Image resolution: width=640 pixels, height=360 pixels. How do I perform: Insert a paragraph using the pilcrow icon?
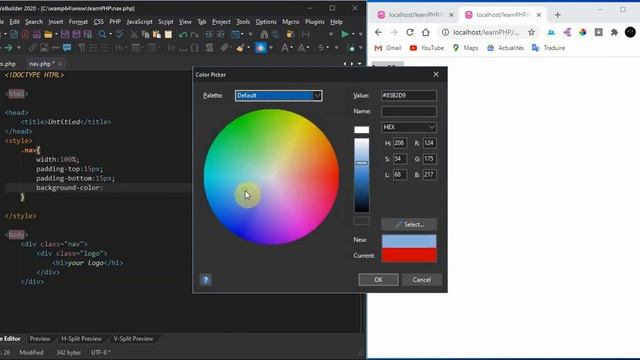(x=82, y=48)
